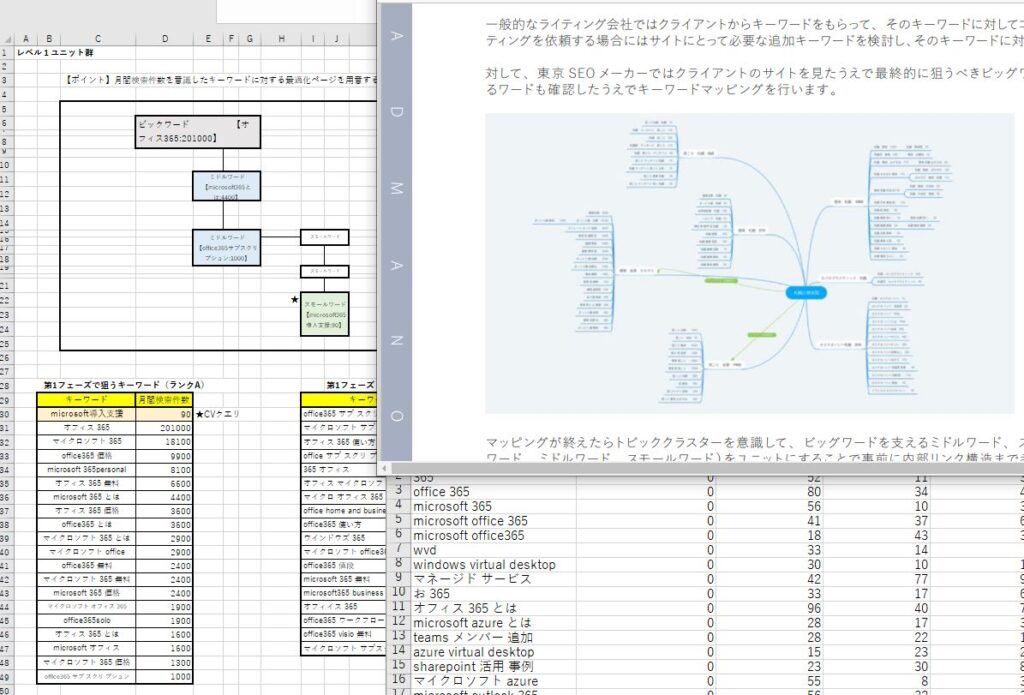Select the microsoft365とは ミドルワード box
The width and height of the screenshot is (1024, 695).
tap(226, 186)
